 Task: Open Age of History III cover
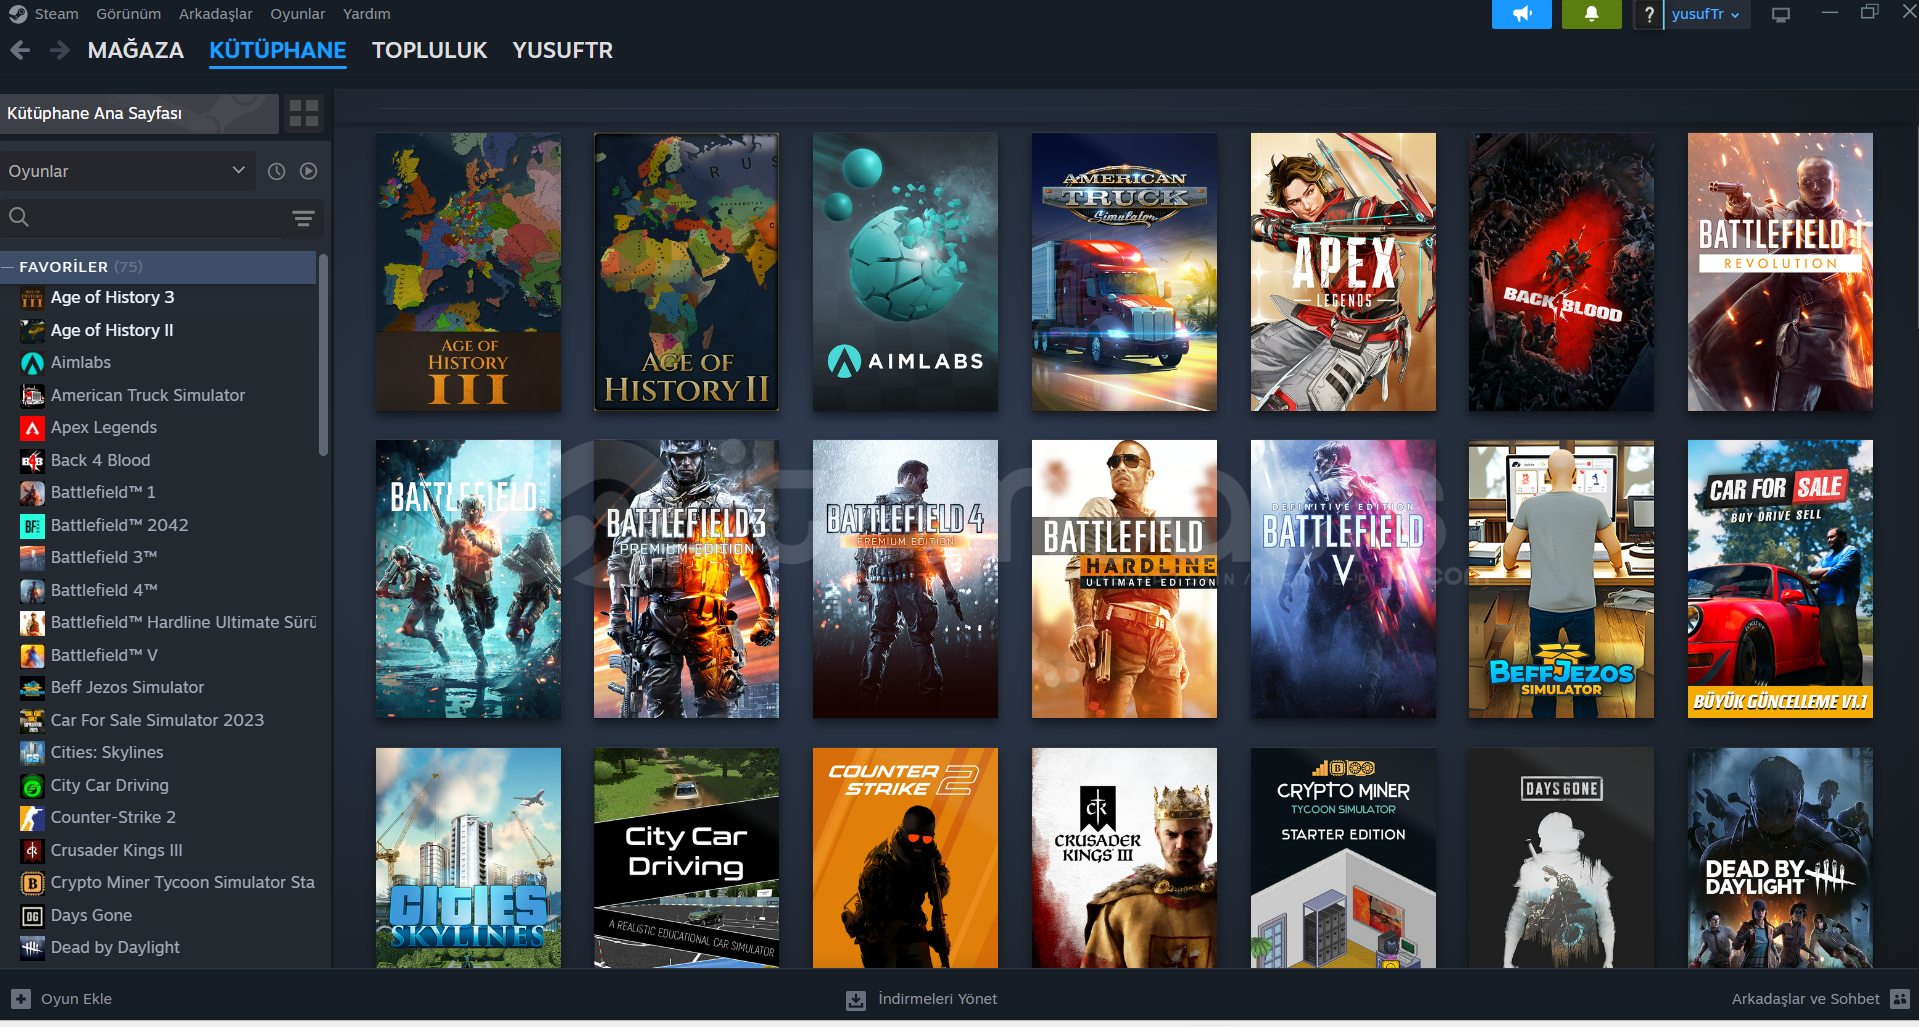click(x=468, y=272)
